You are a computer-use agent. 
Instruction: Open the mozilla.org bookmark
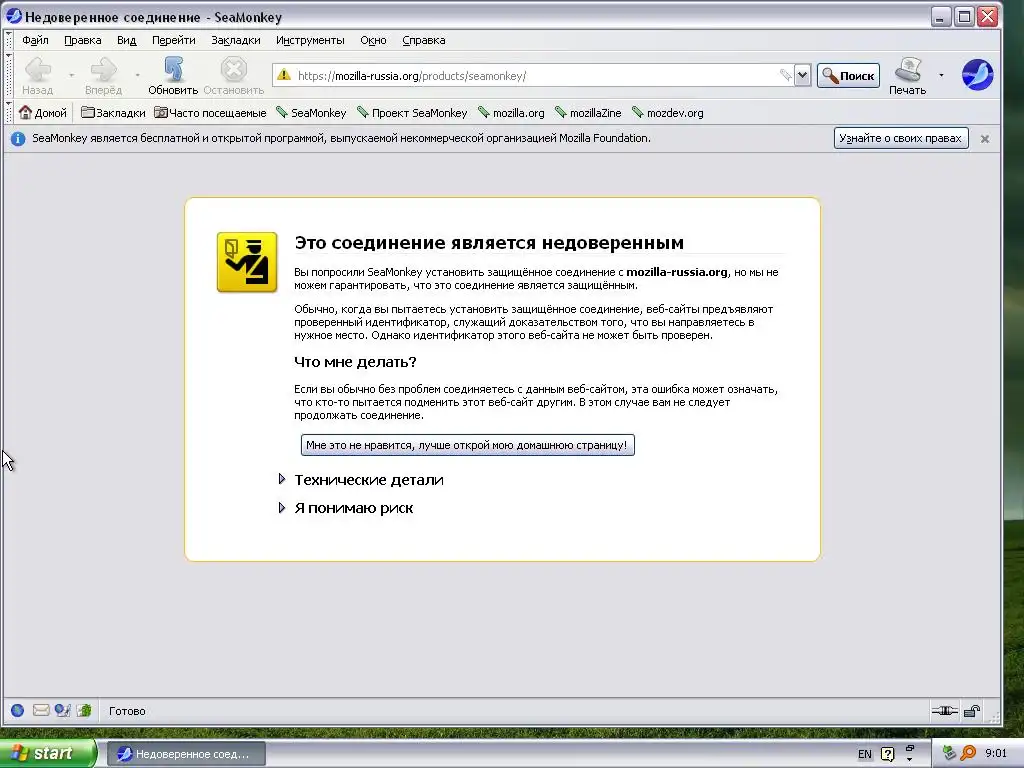[x=511, y=113]
